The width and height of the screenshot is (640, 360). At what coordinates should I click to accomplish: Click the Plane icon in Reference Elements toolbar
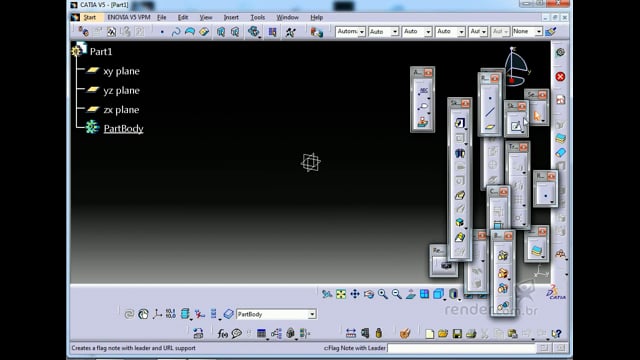click(490, 127)
